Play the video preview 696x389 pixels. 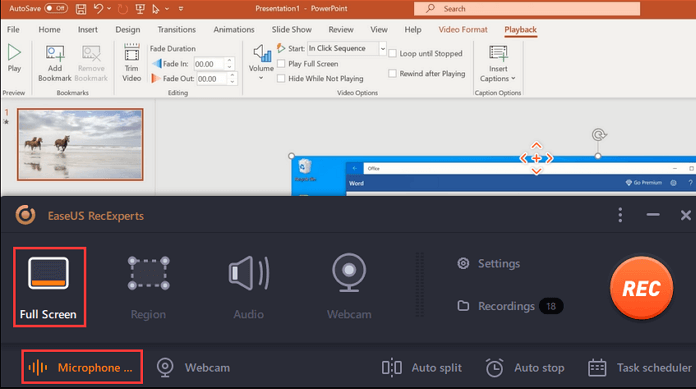[x=14, y=59]
